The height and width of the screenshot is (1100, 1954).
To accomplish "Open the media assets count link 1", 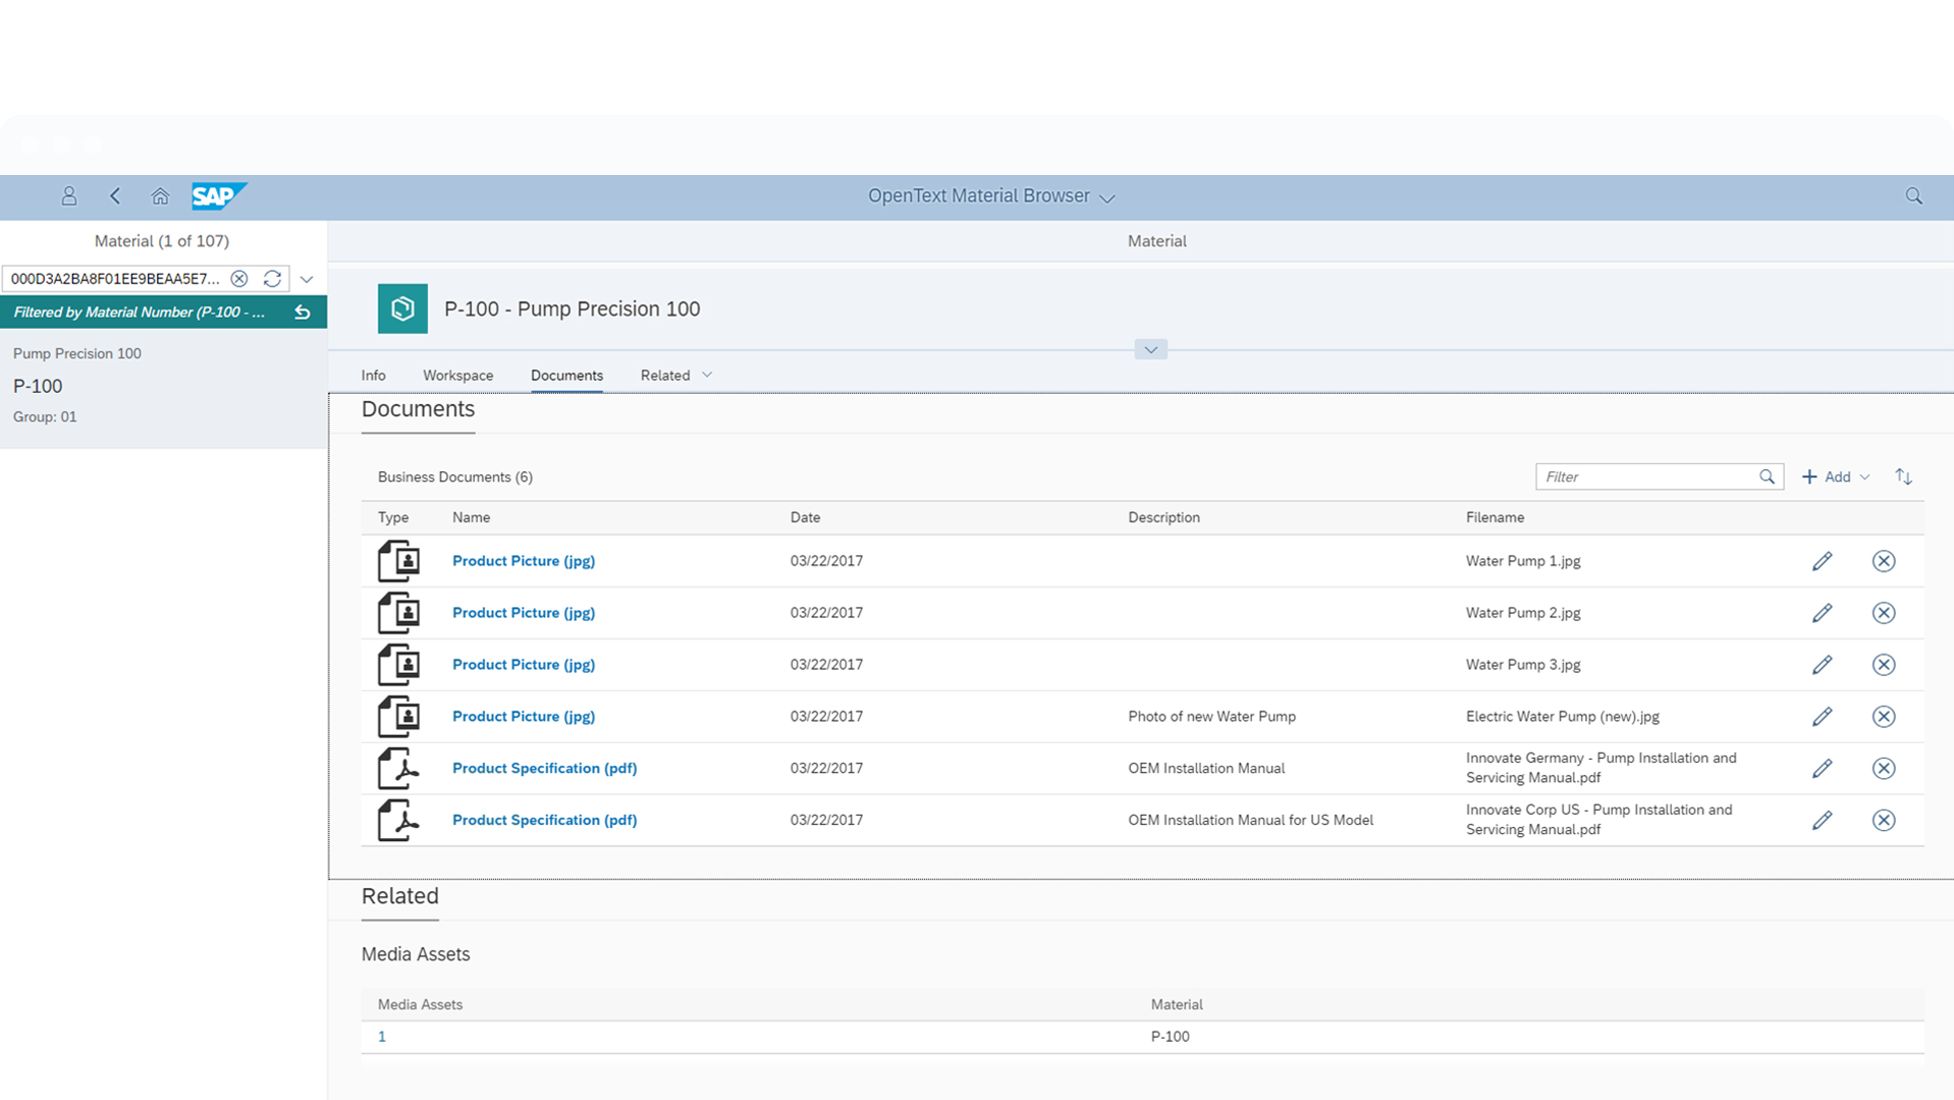I will point(382,1037).
